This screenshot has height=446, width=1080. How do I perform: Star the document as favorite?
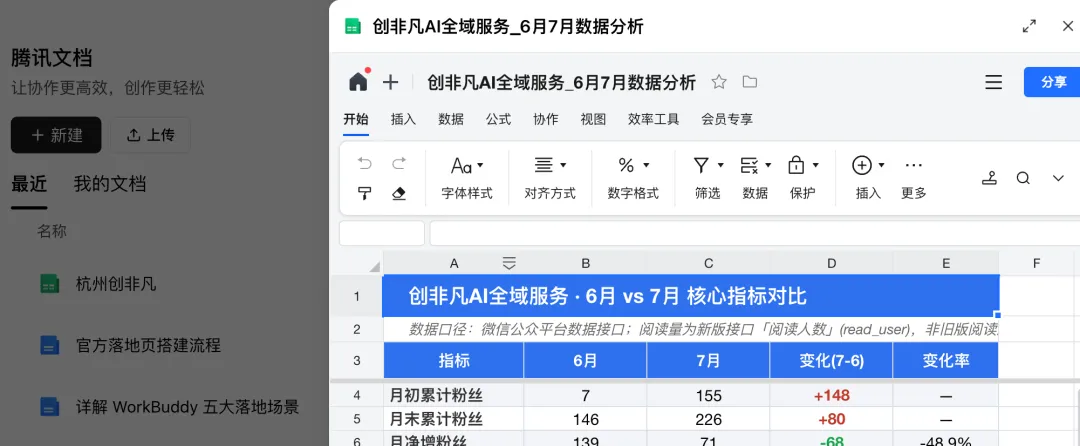pyautogui.click(x=719, y=83)
